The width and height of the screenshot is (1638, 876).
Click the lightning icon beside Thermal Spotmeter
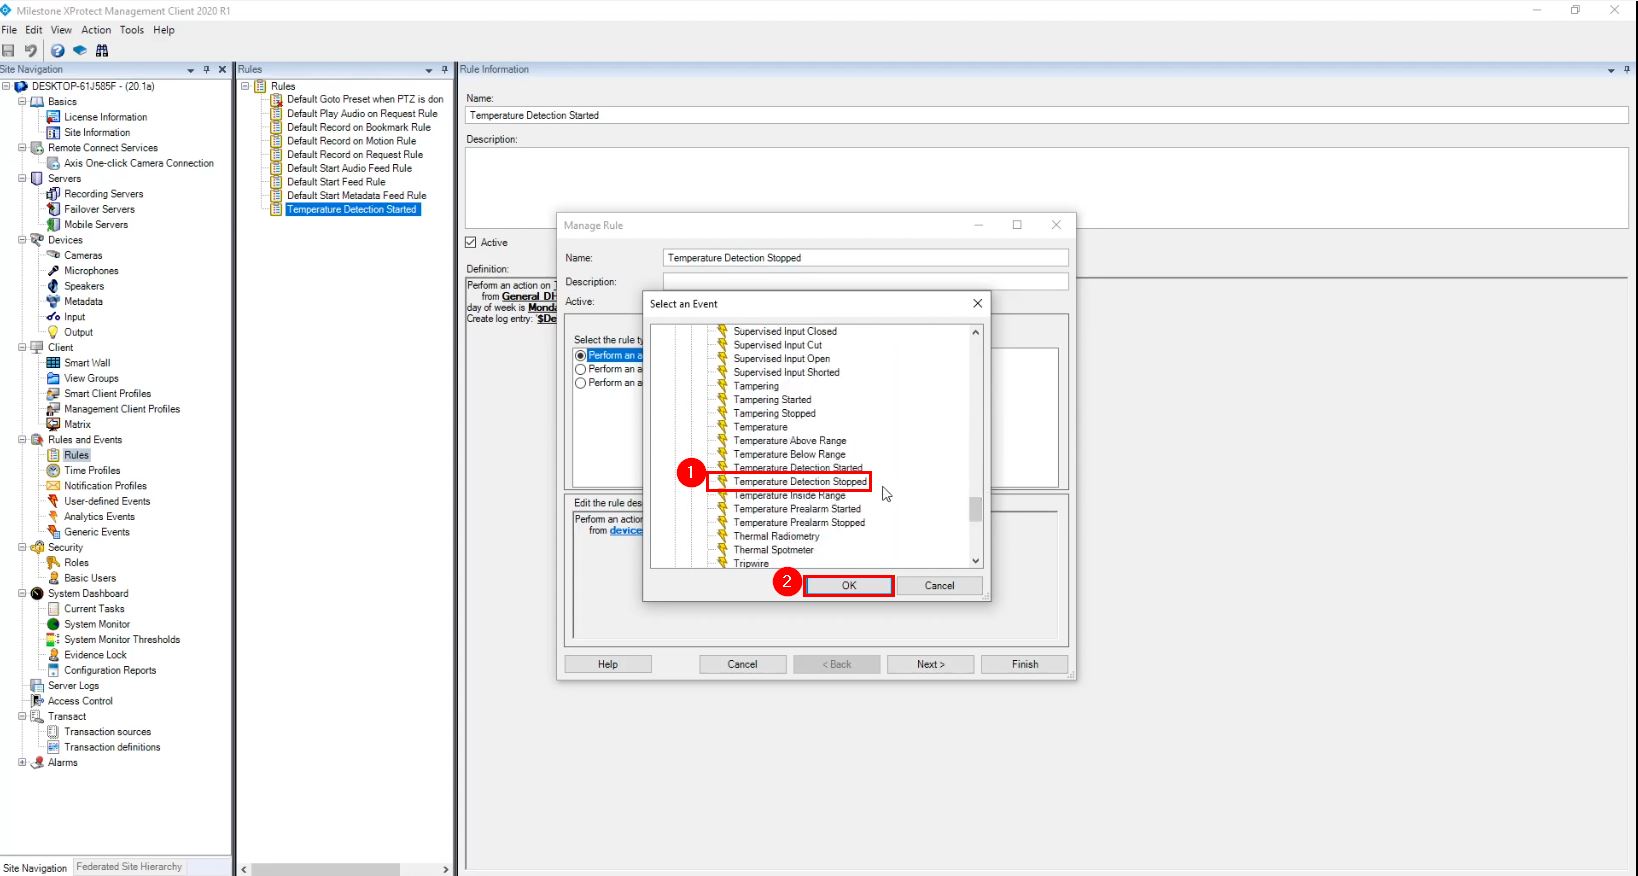pos(722,550)
